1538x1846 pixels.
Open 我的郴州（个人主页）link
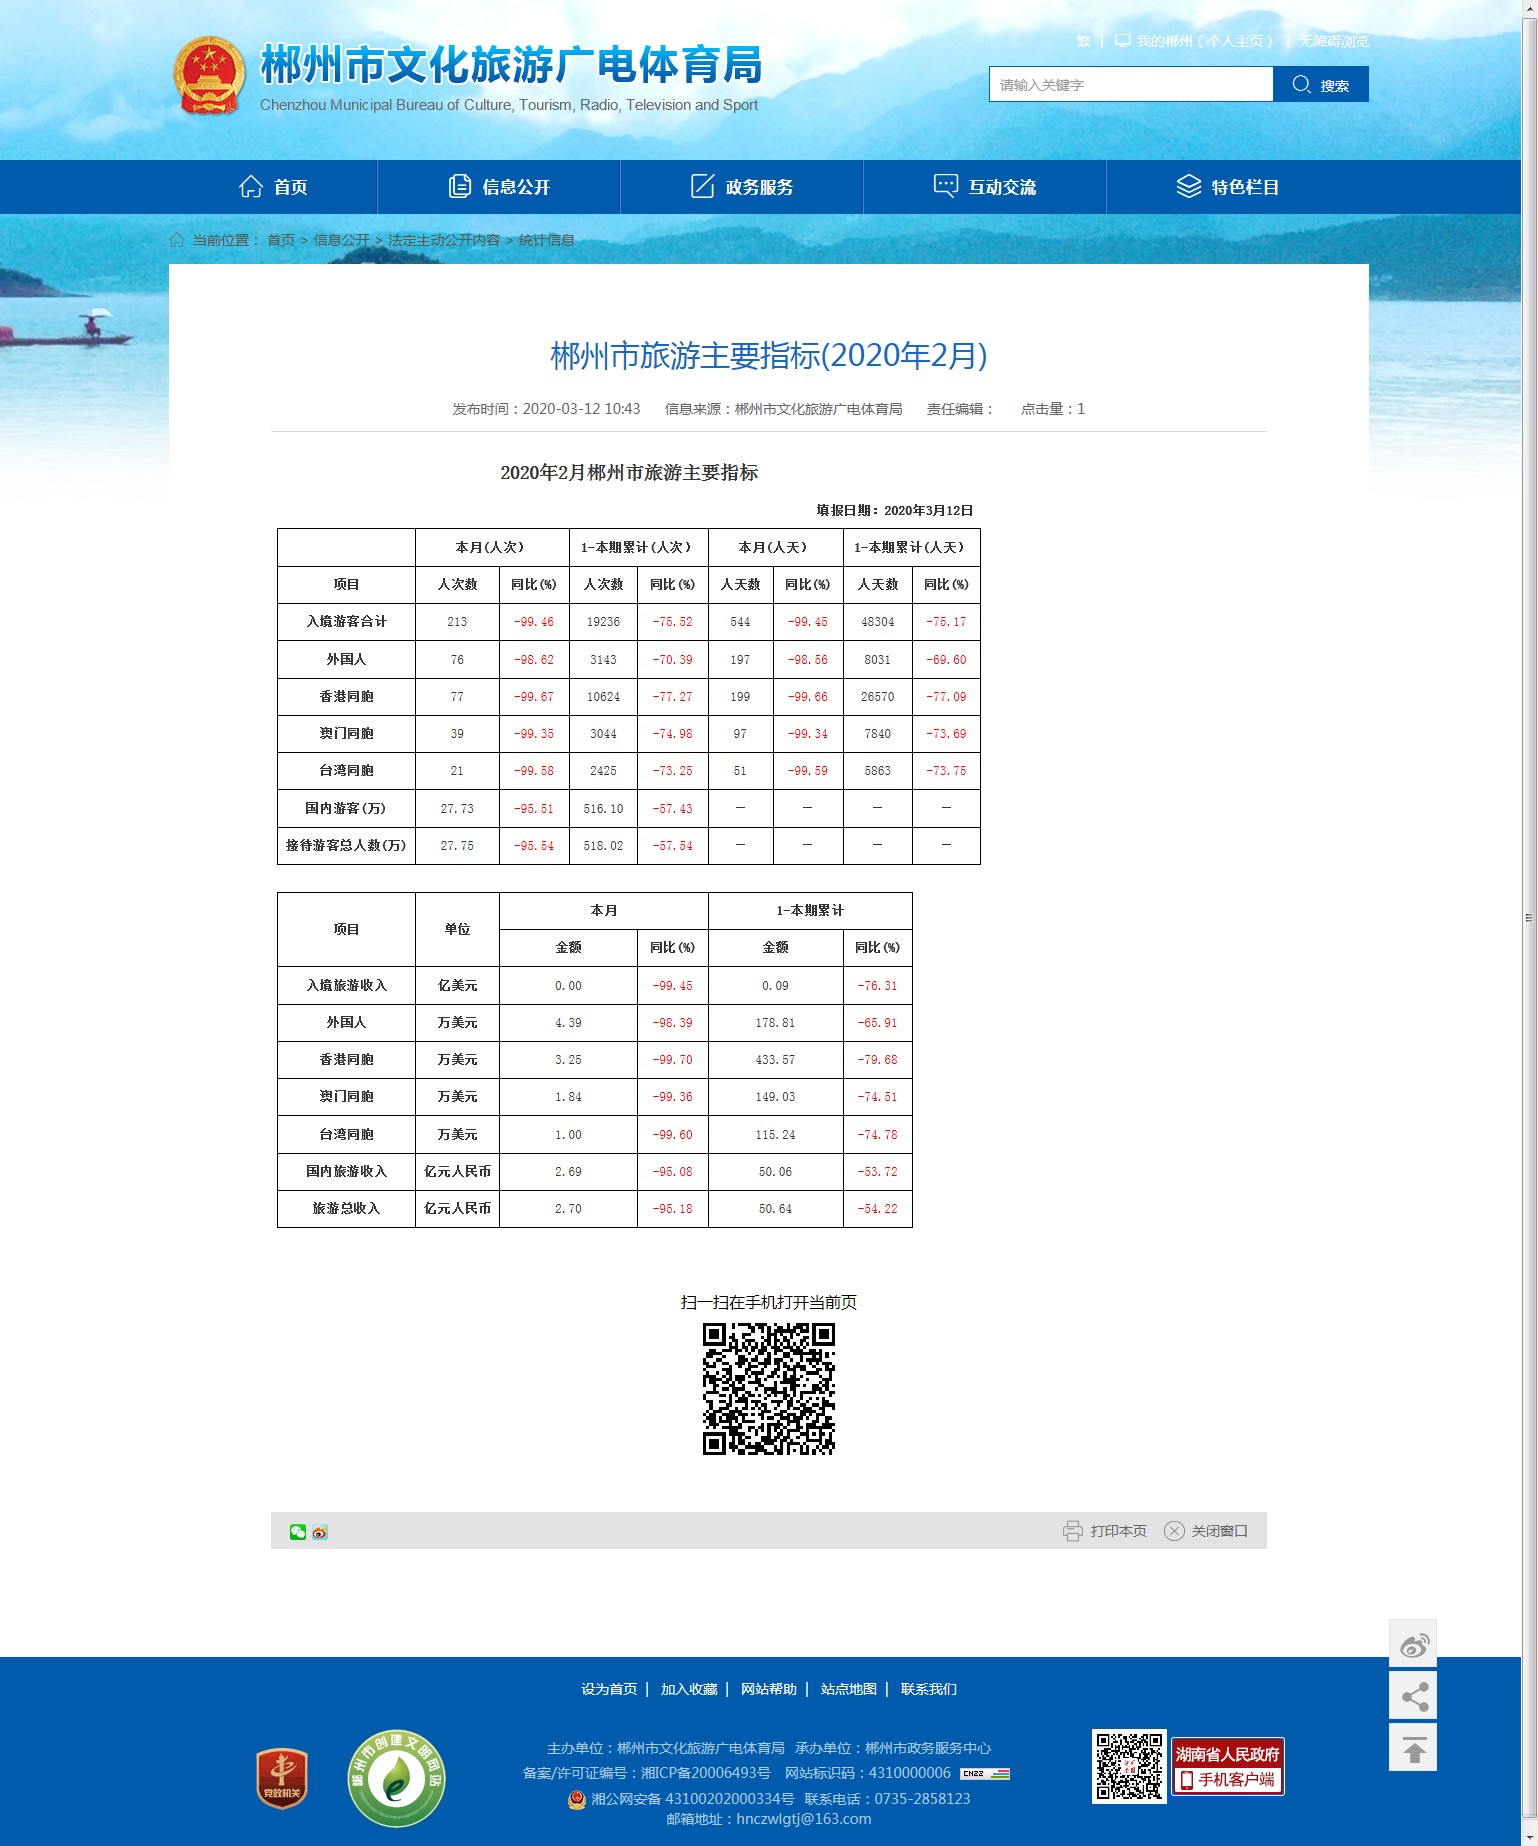[1205, 41]
